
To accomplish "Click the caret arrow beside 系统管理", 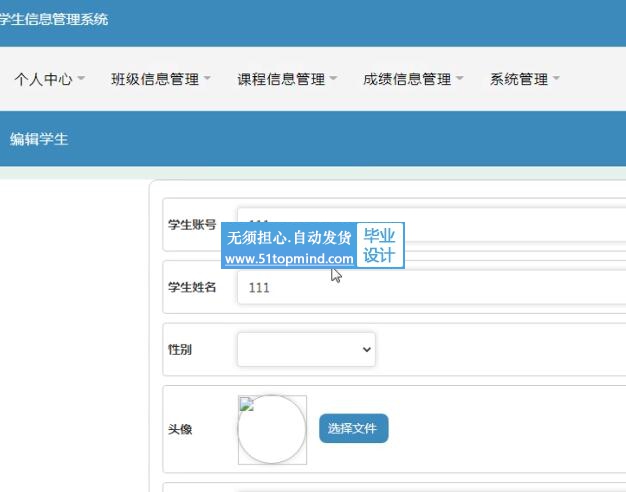I will click(x=556, y=79).
